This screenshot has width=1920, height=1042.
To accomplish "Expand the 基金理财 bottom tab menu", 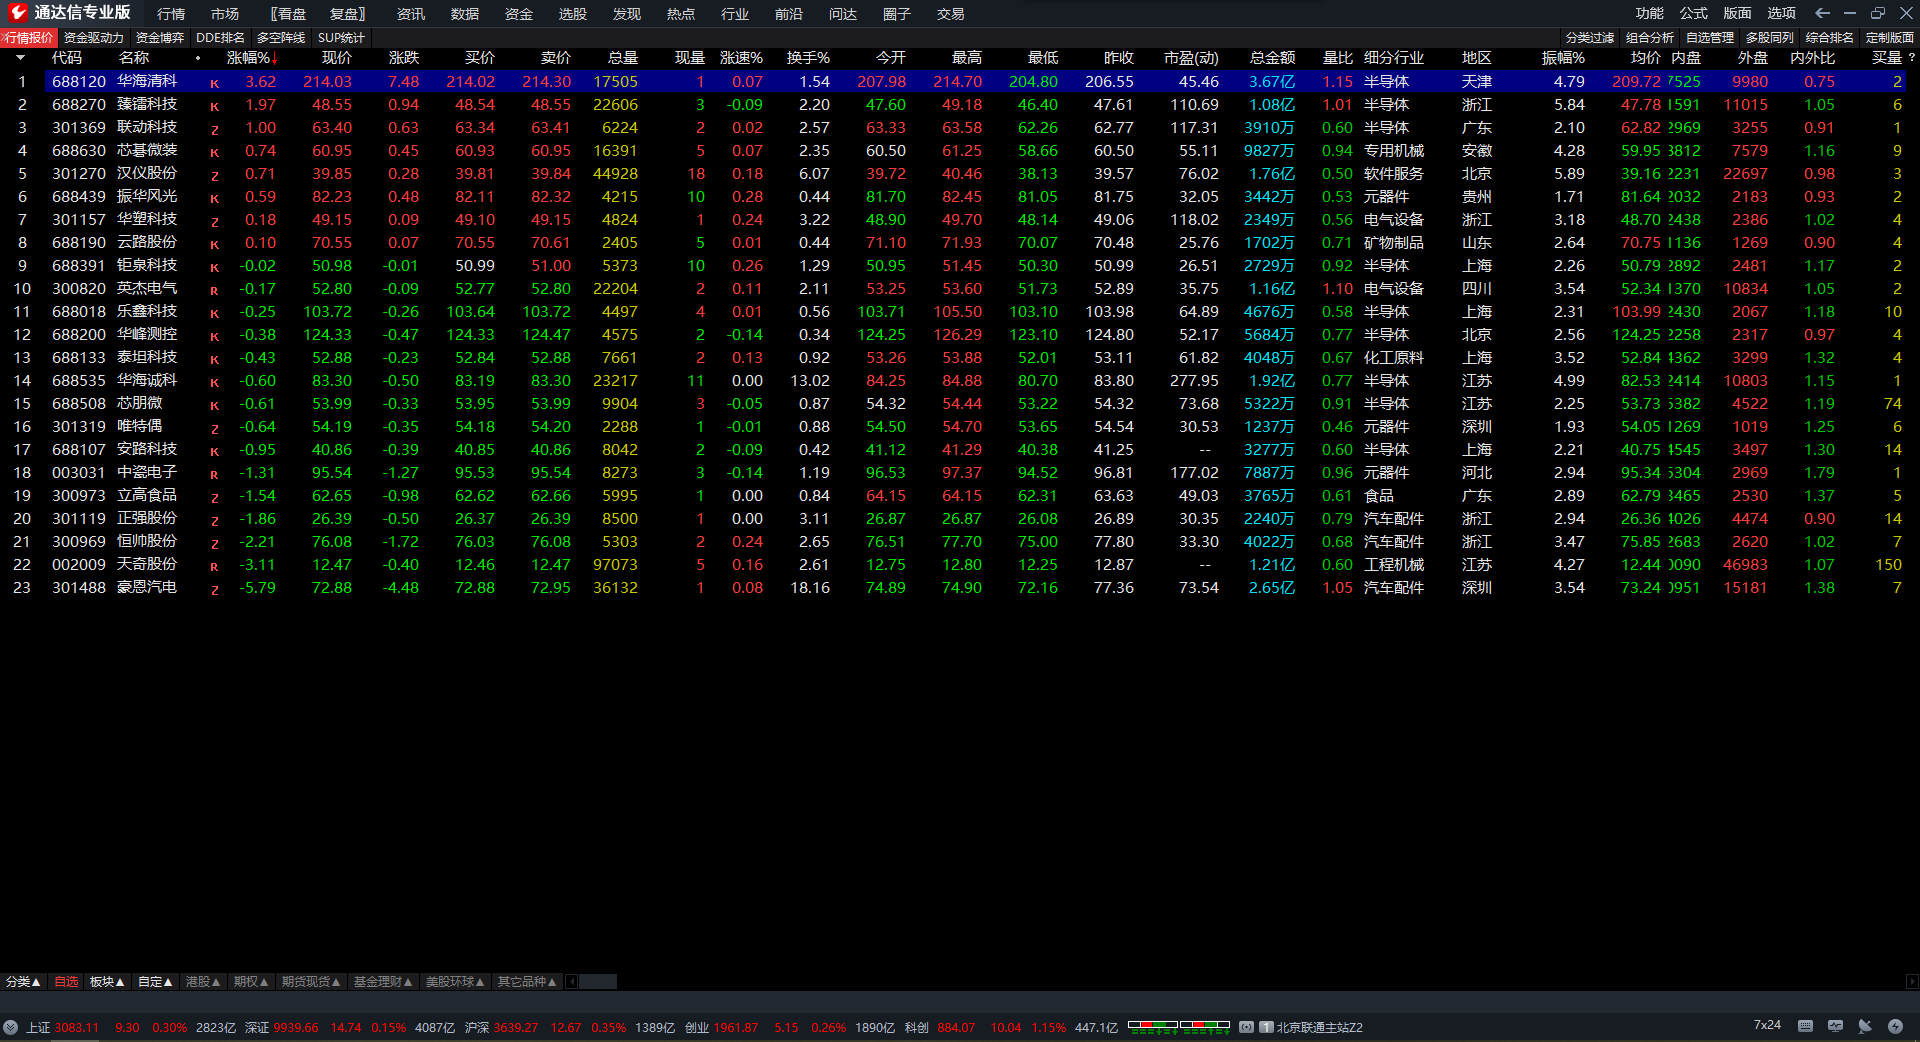I will point(383,982).
